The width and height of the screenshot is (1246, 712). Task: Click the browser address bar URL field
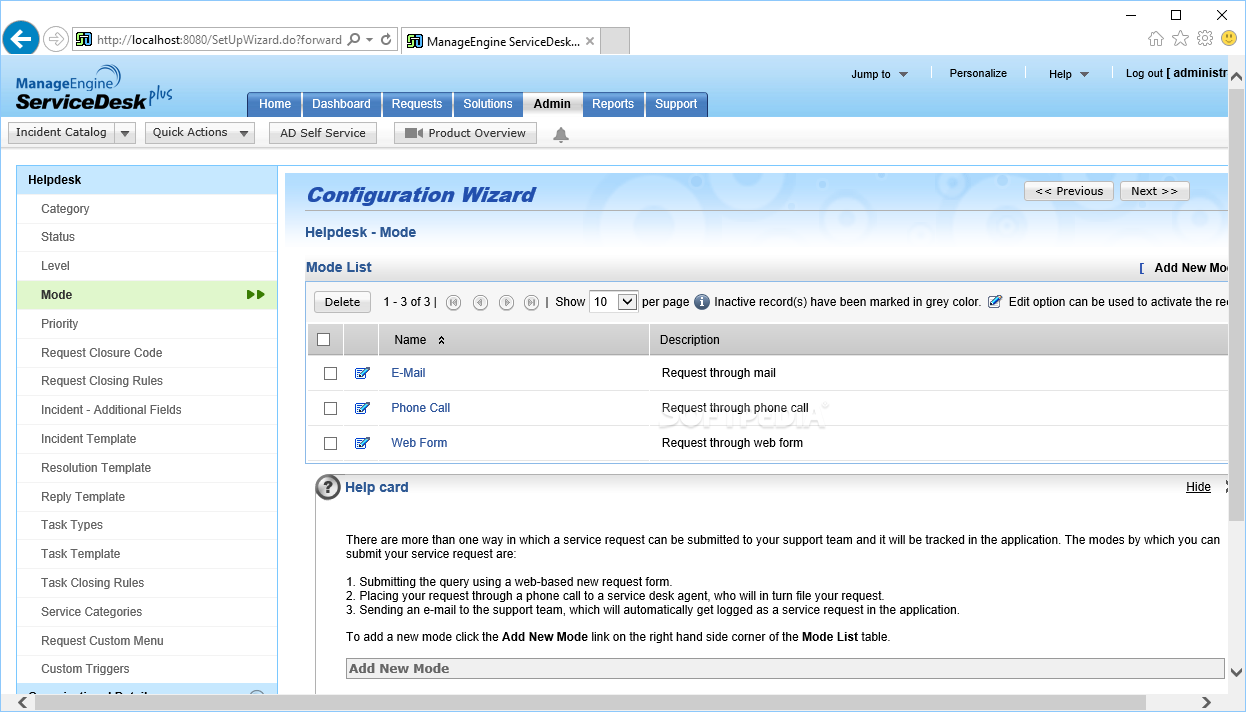[x=219, y=40]
